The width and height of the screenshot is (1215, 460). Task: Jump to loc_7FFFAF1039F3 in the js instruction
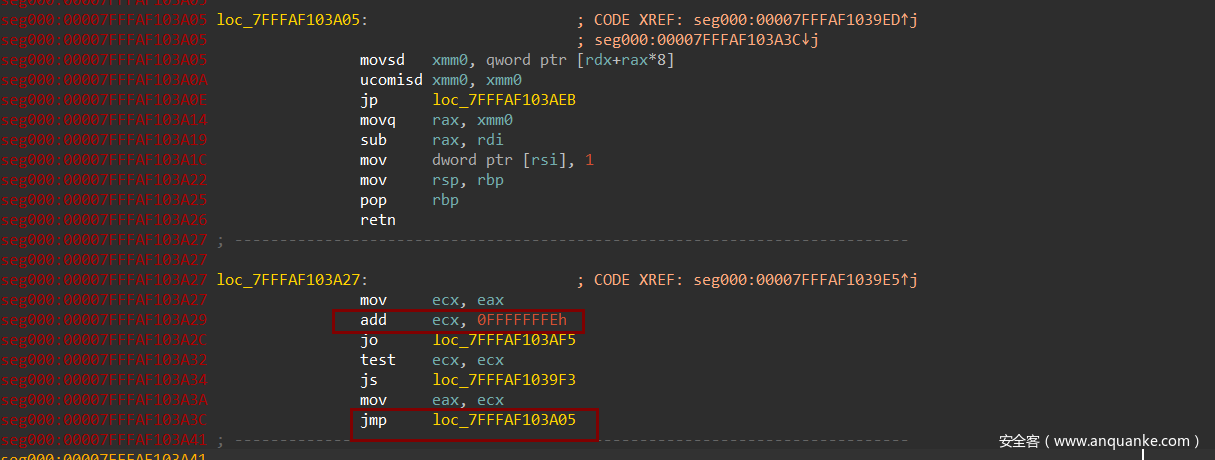click(504, 380)
